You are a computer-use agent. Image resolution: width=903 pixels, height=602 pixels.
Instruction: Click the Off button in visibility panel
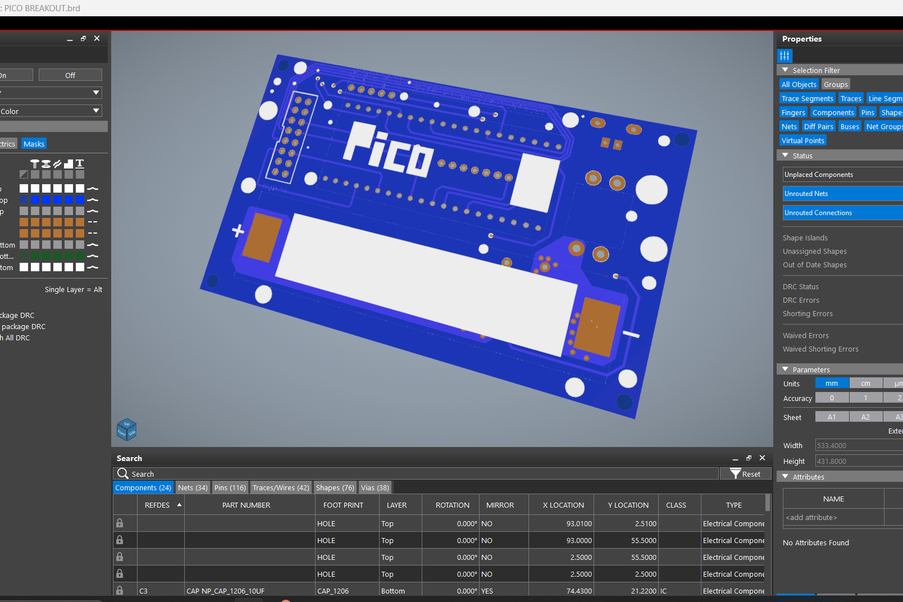[70, 75]
